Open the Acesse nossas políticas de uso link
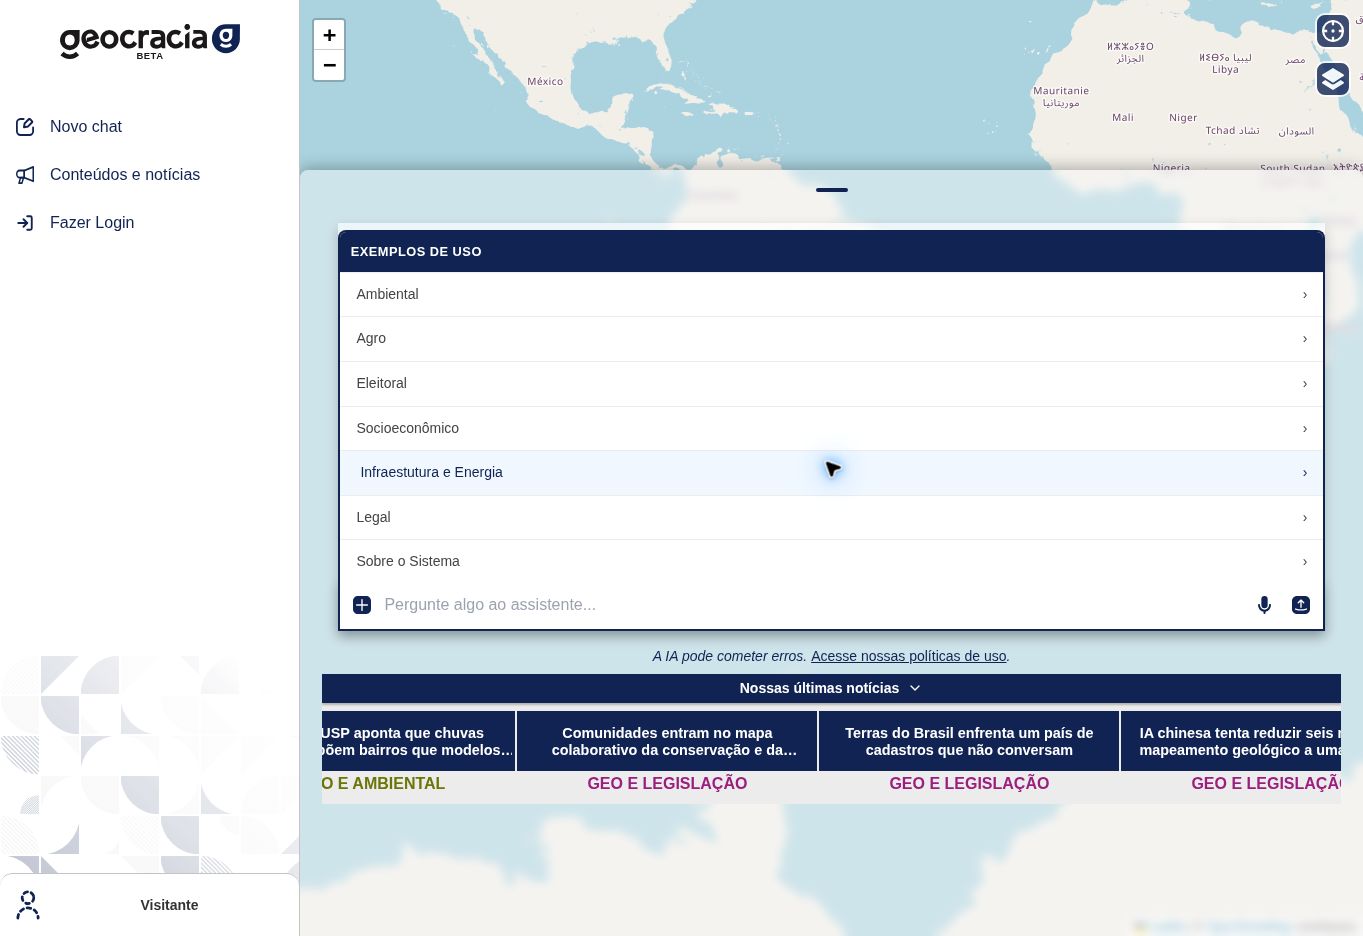Screen dimensions: 1363x936 (908, 656)
